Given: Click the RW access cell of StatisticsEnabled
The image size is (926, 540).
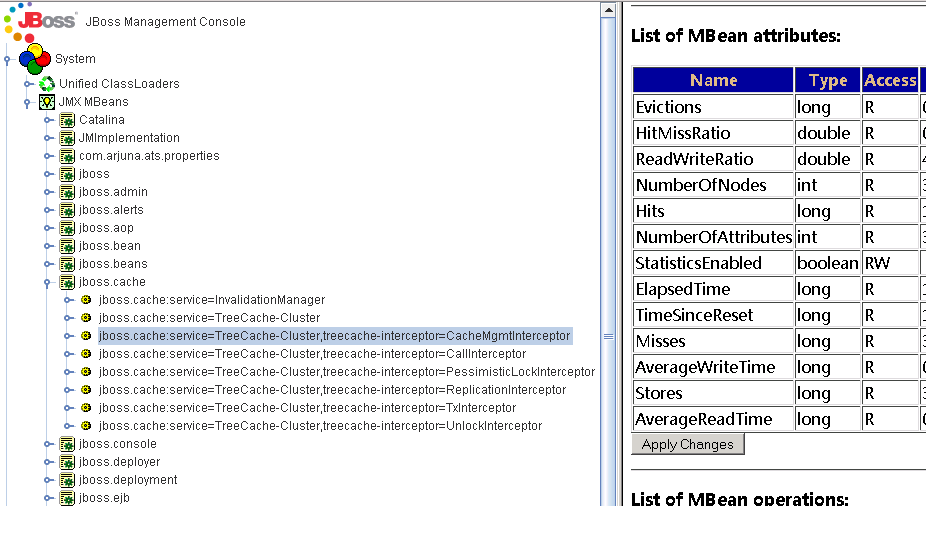Looking at the screenshot, I should 890,263.
